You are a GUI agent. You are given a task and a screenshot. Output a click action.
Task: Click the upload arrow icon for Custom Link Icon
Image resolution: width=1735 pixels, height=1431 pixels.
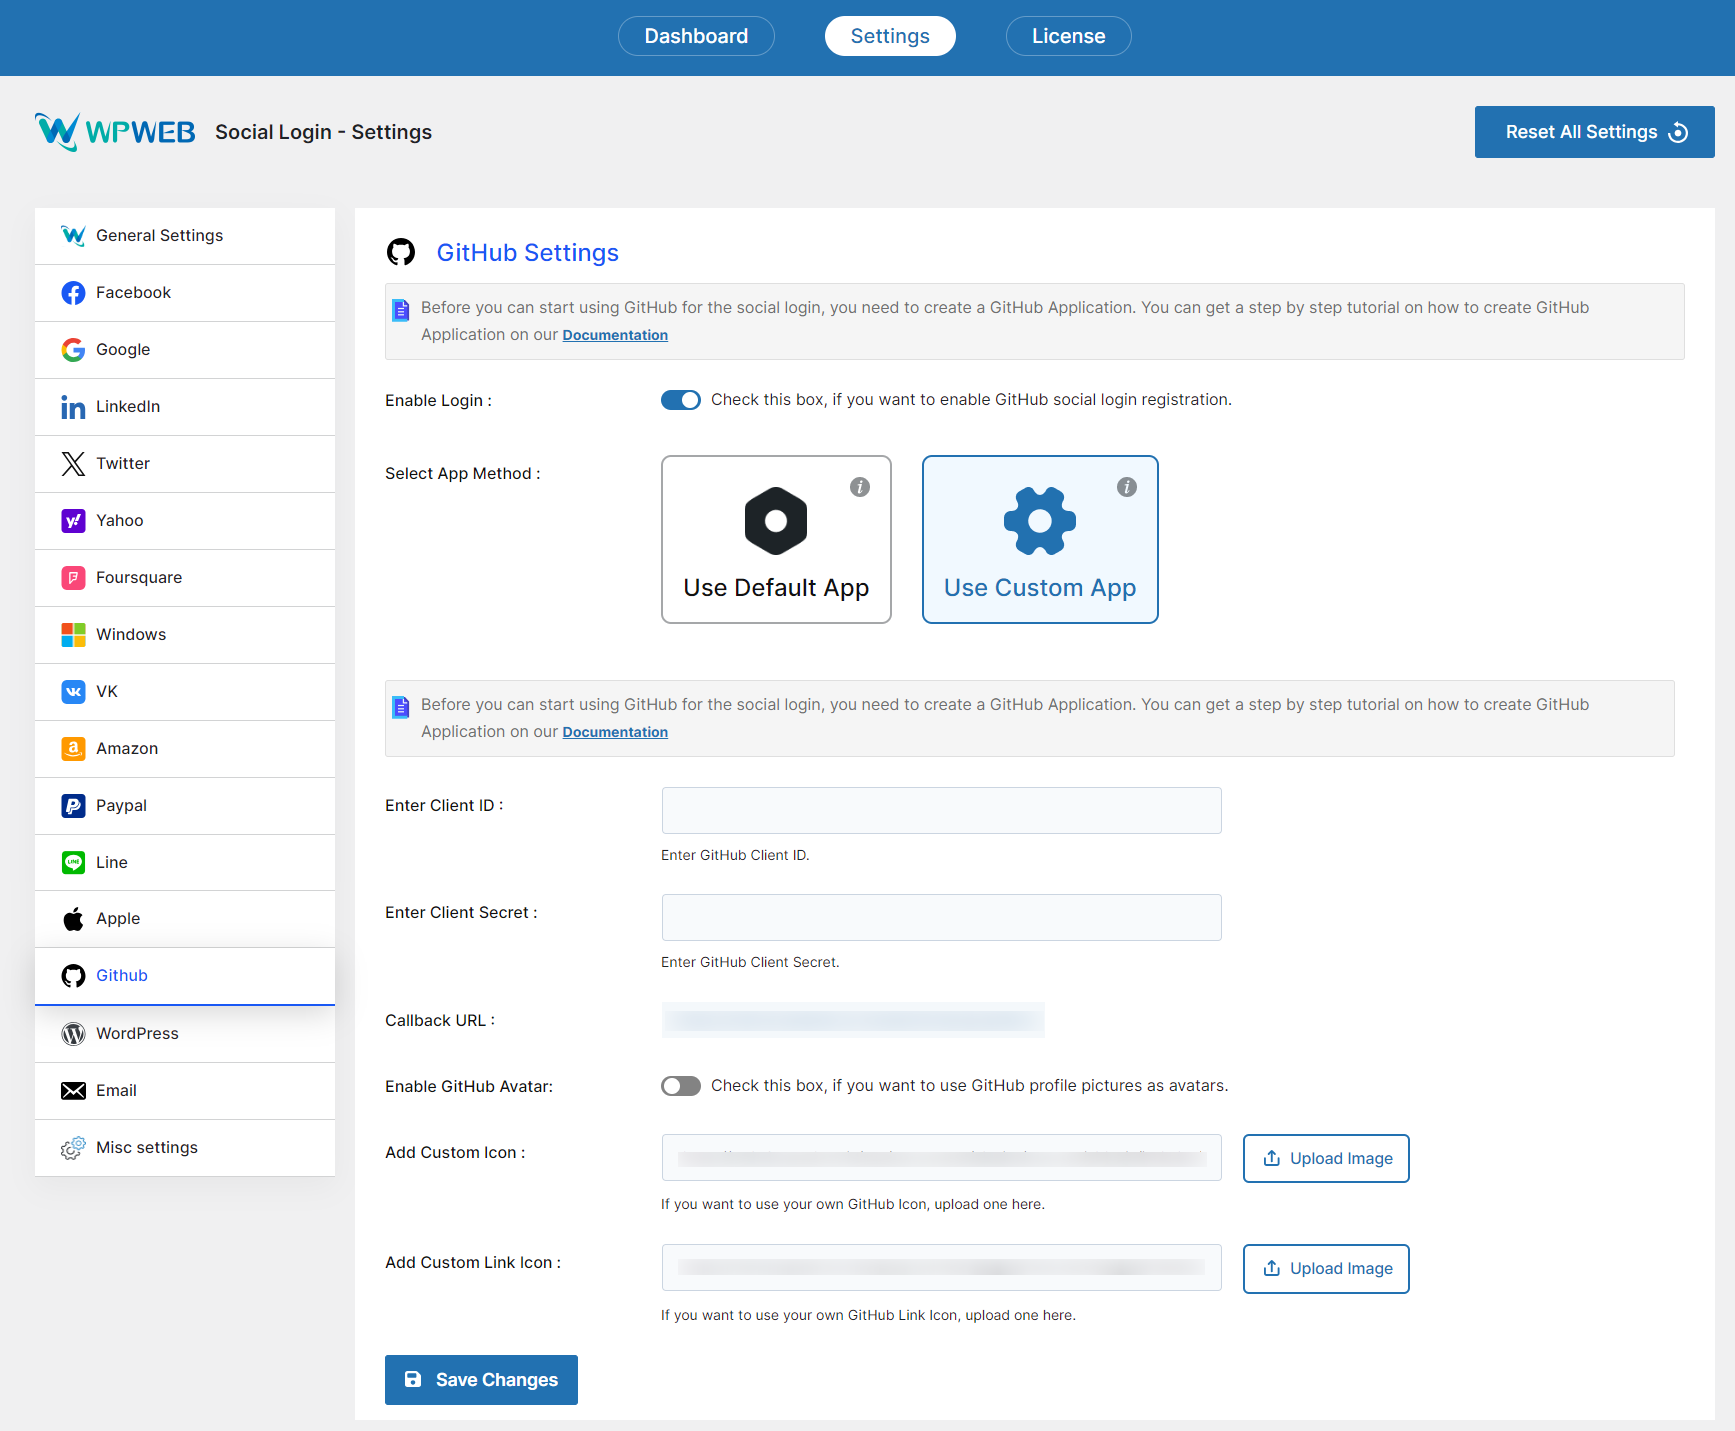coord(1272,1268)
